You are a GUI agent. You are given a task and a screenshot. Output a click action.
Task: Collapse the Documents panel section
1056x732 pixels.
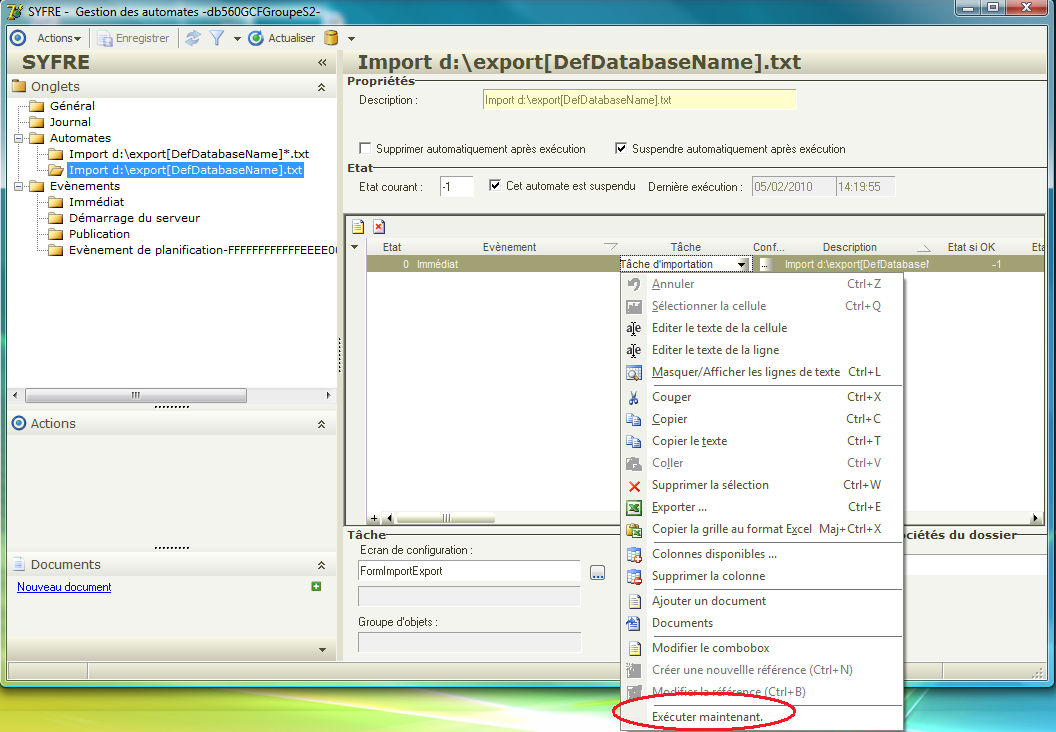[x=321, y=565]
